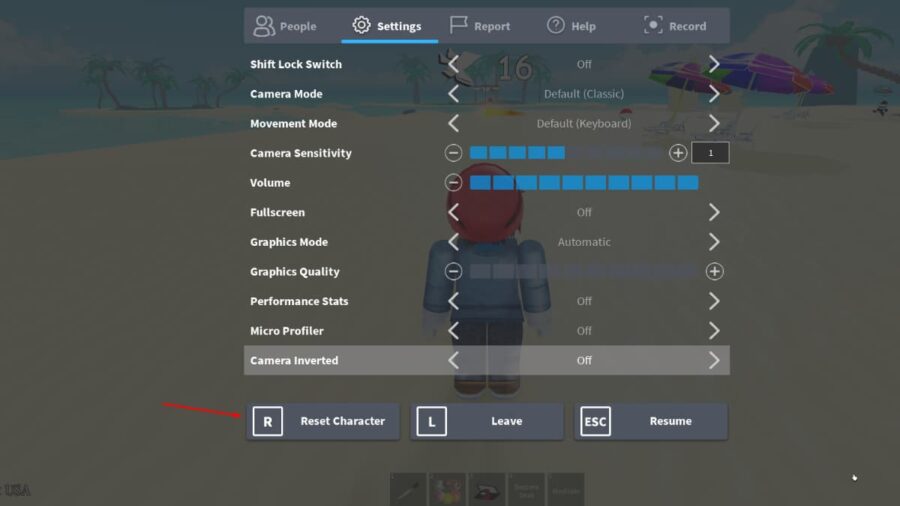Screen dimensions: 900x506
Task: Click the Default (Keyboard) value text
Action: coord(584,123)
